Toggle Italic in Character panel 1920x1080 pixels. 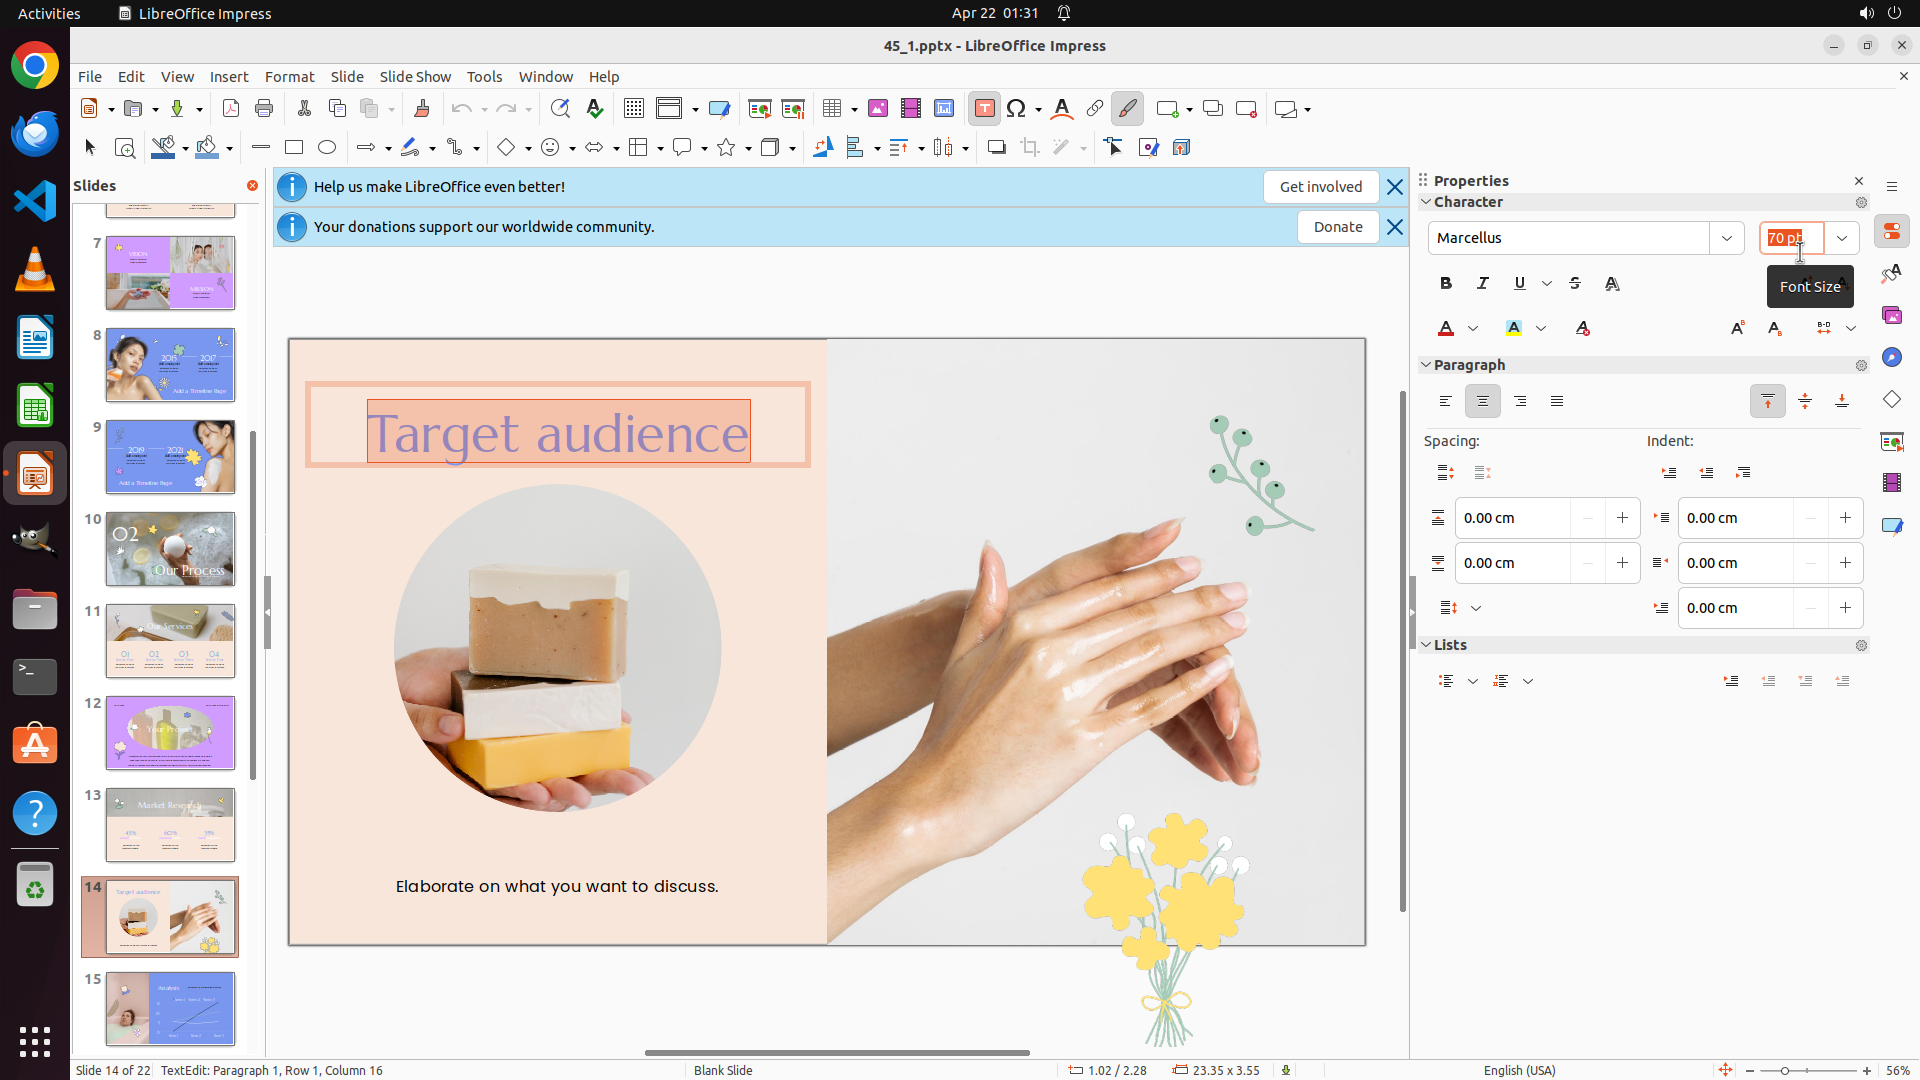tap(1483, 284)
